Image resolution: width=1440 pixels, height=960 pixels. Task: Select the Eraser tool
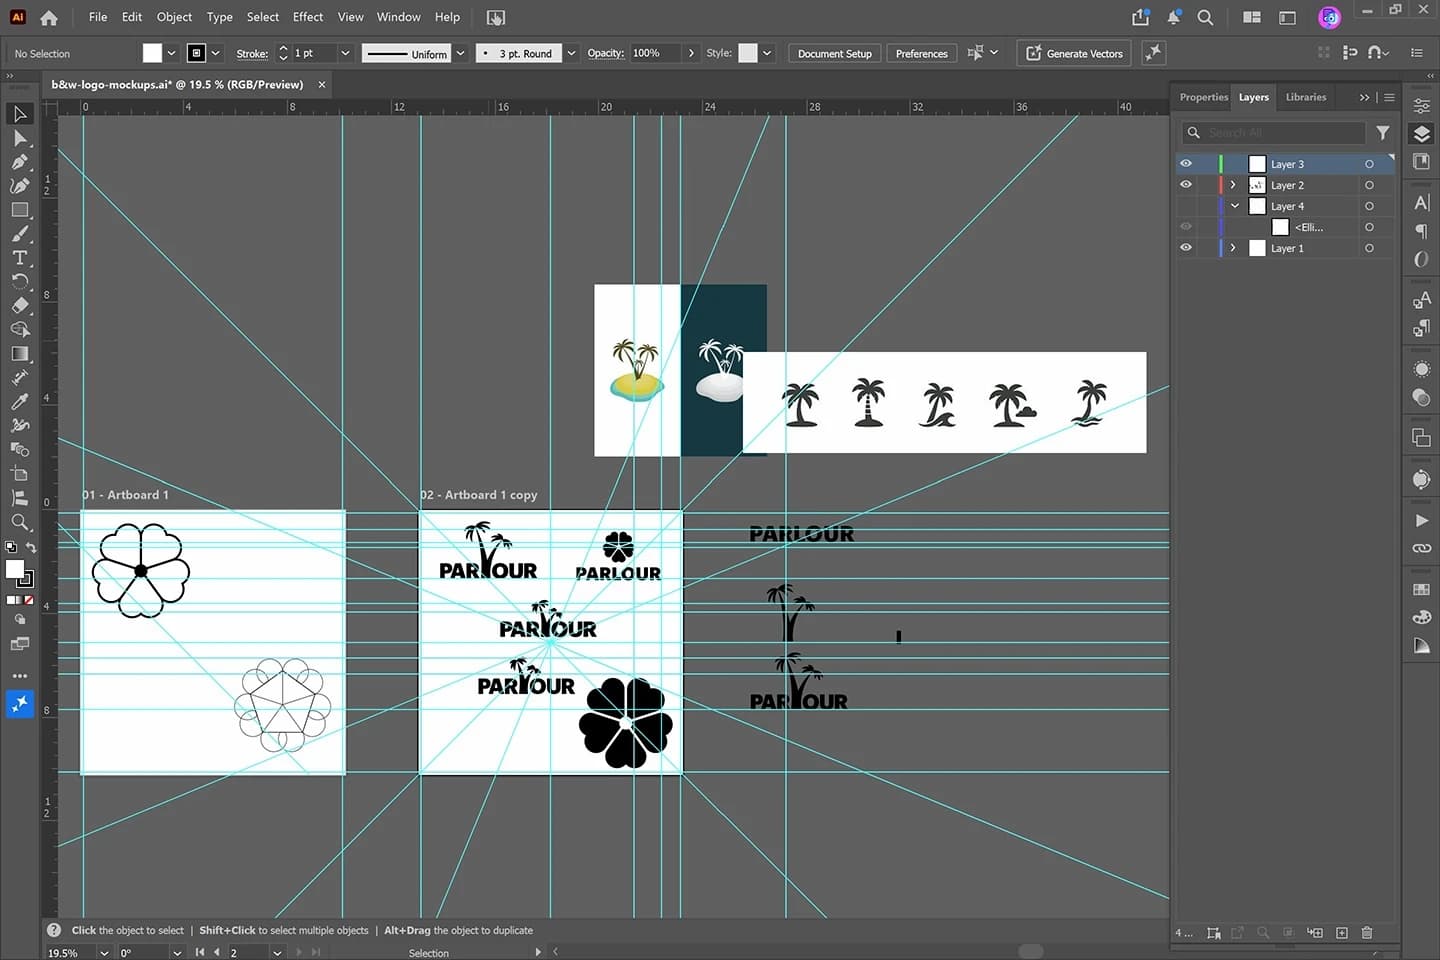(20, 306)
